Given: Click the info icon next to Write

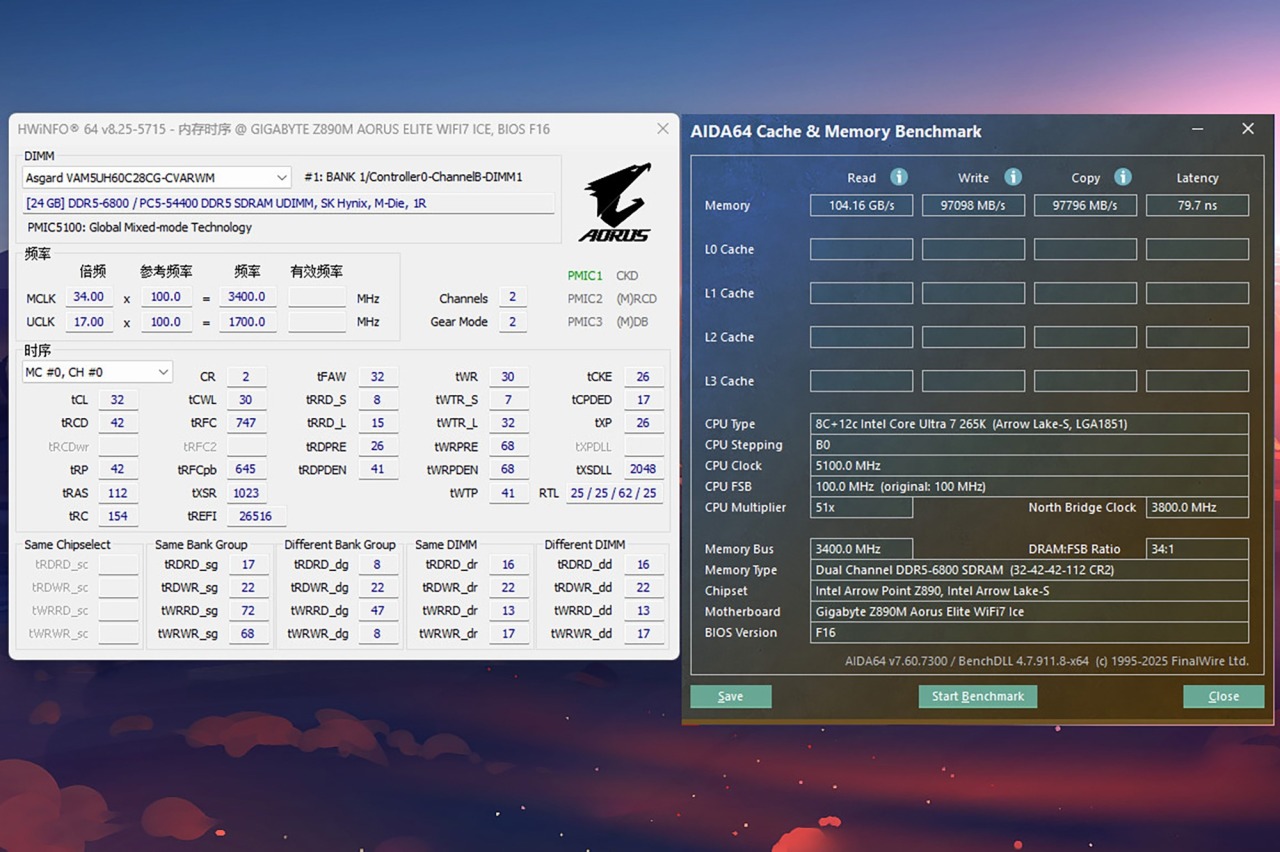Looking at the screenshot, I should point(1013,177).
